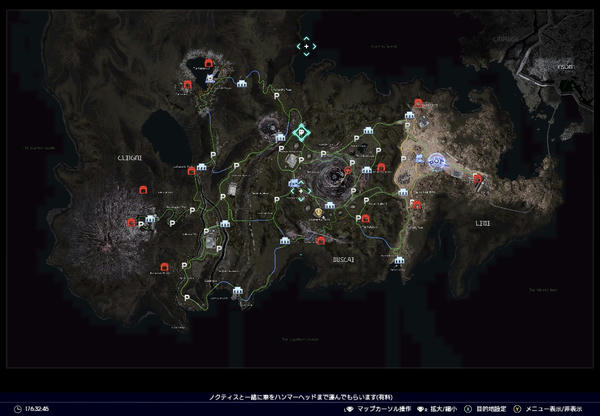600x416 pixels.
Task: Select the yellow quest marker south of the crater
Action: point(318,212)
